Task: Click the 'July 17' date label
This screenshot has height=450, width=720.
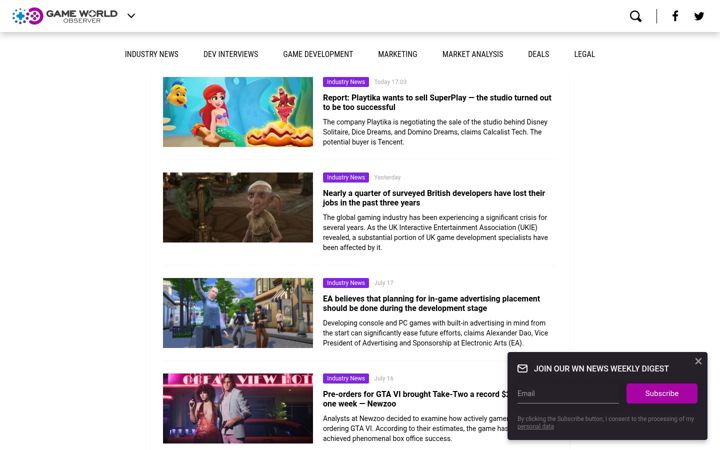Action: tap(383, 283)
